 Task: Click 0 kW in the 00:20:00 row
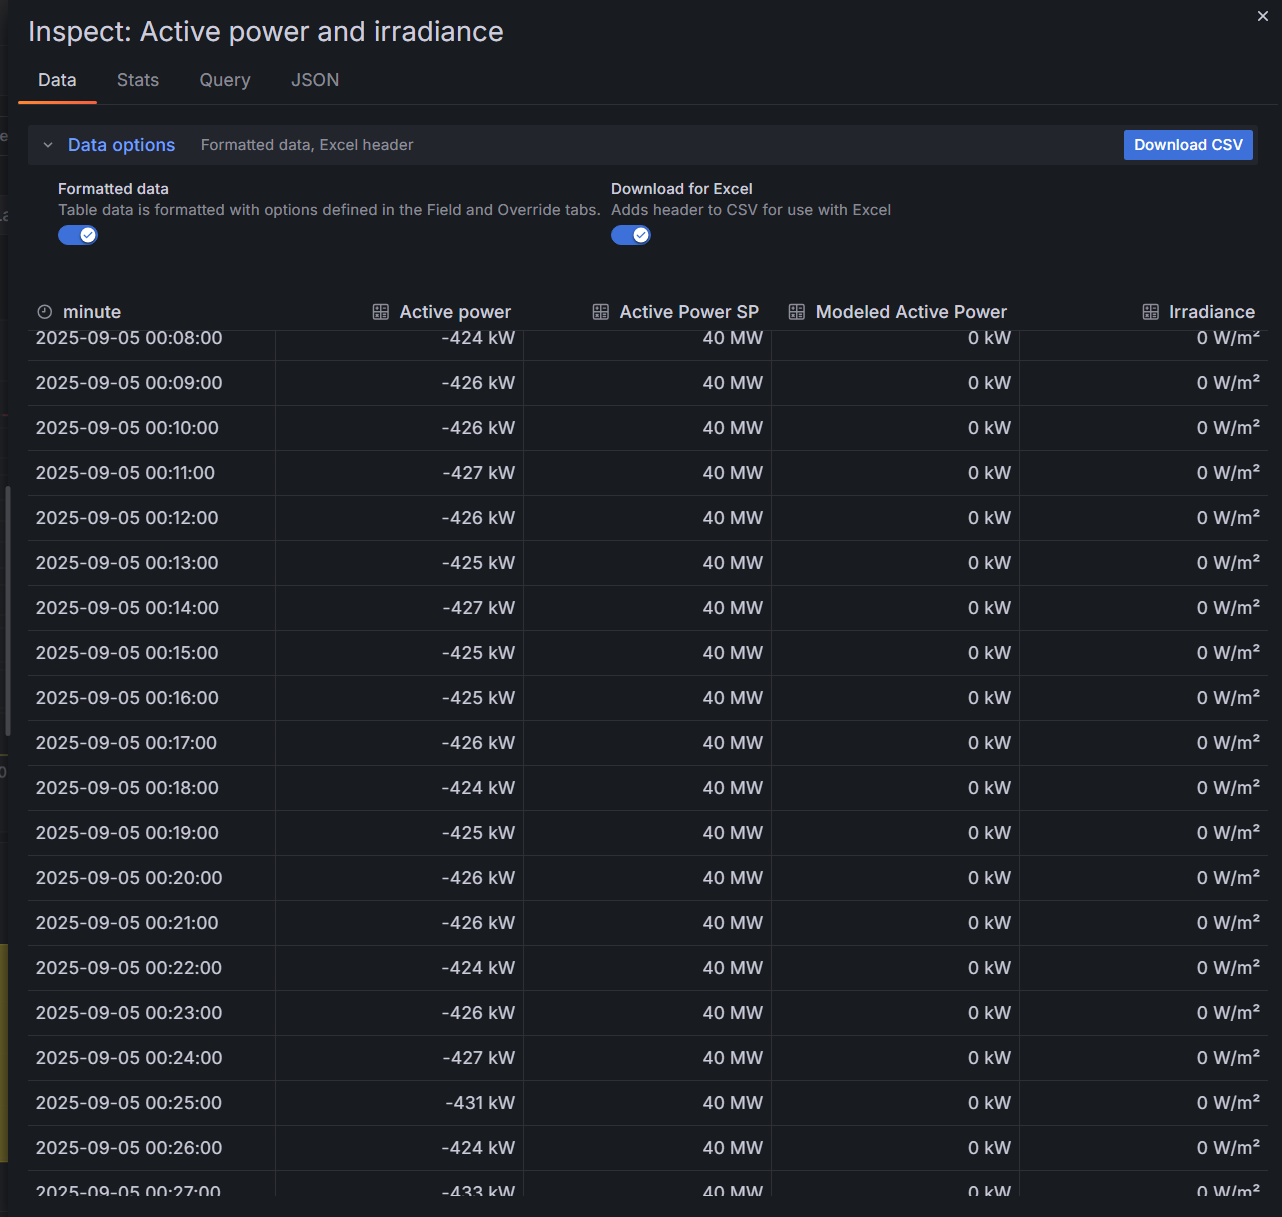(989, 878)
